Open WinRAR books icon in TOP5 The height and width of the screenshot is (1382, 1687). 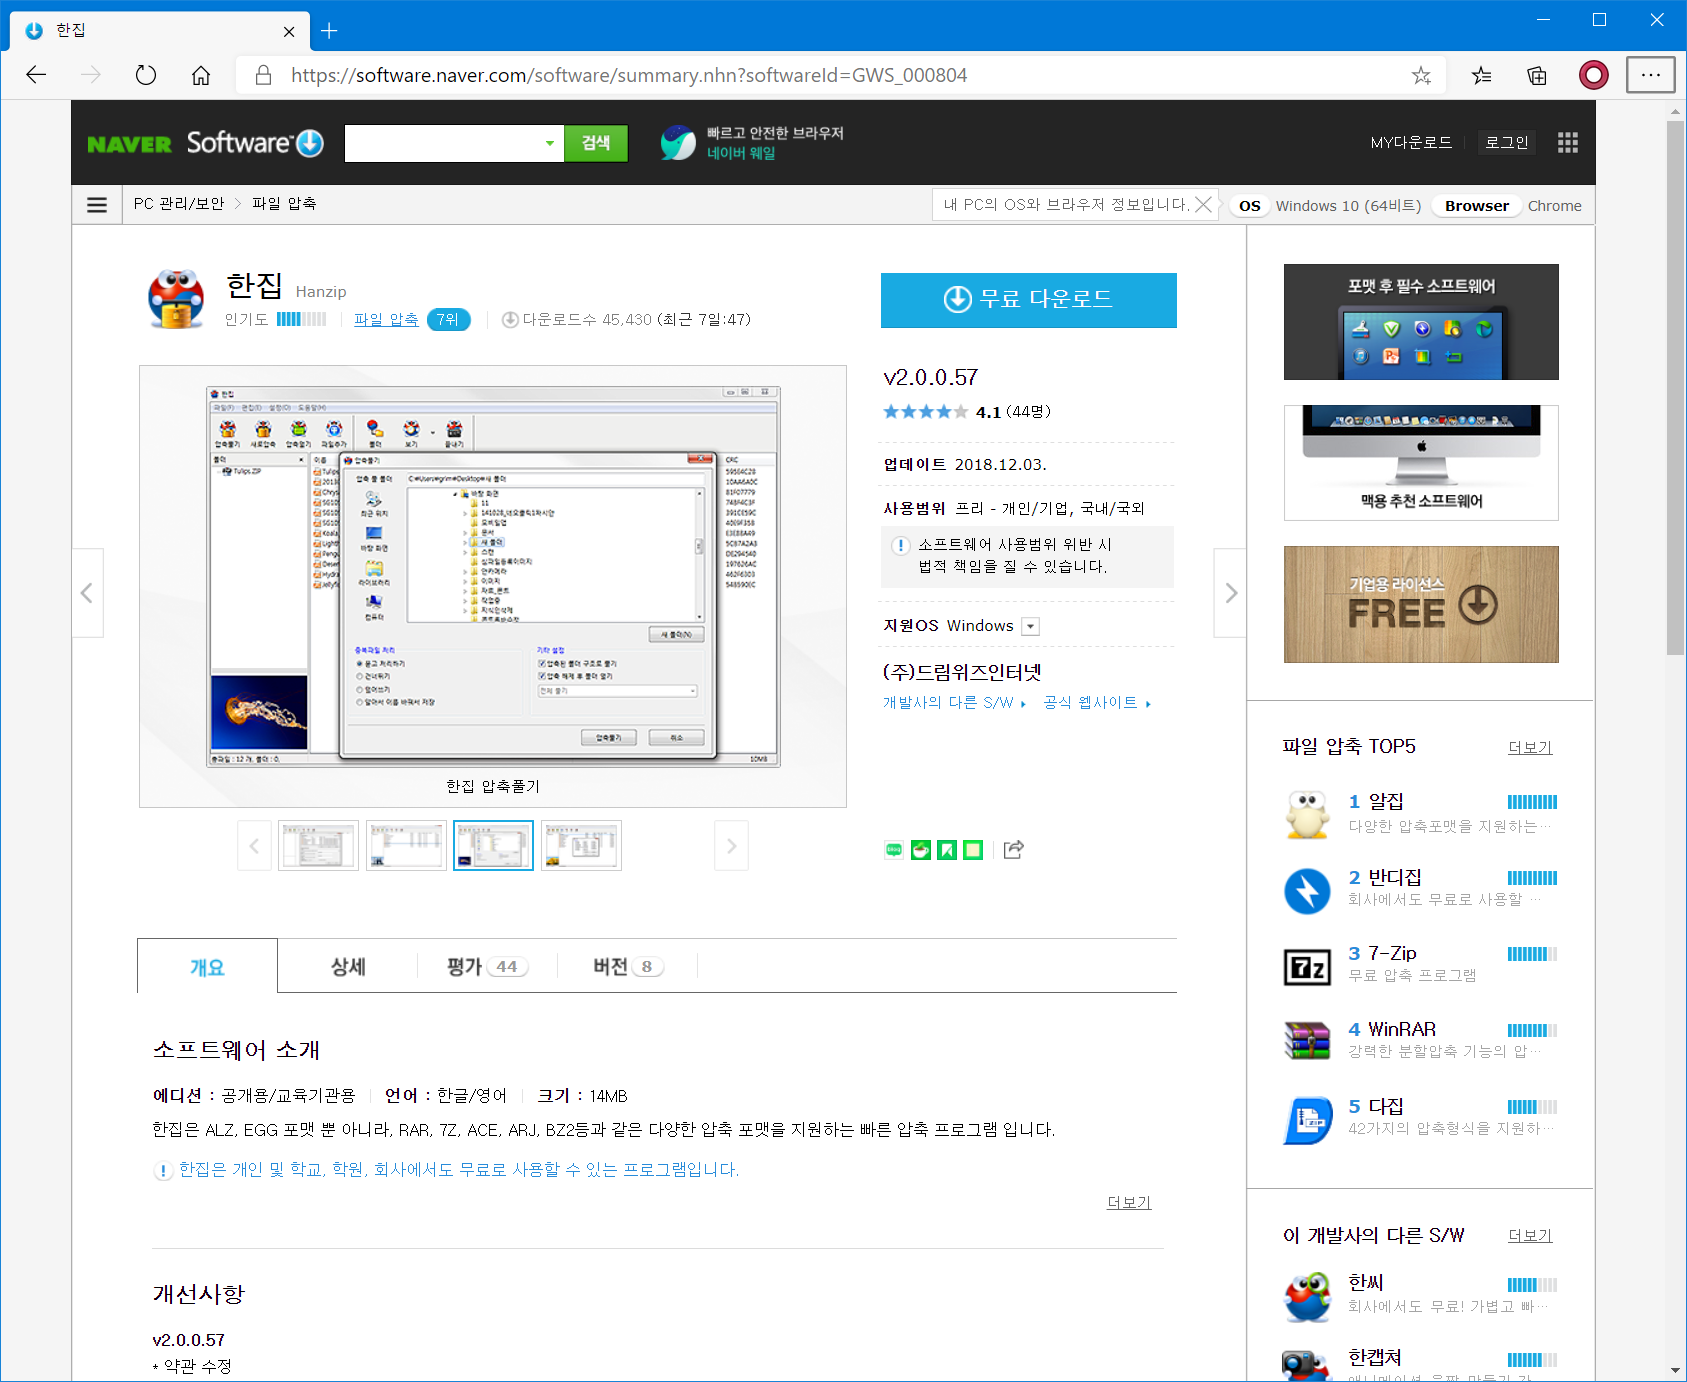[x=1307, y=1041]
